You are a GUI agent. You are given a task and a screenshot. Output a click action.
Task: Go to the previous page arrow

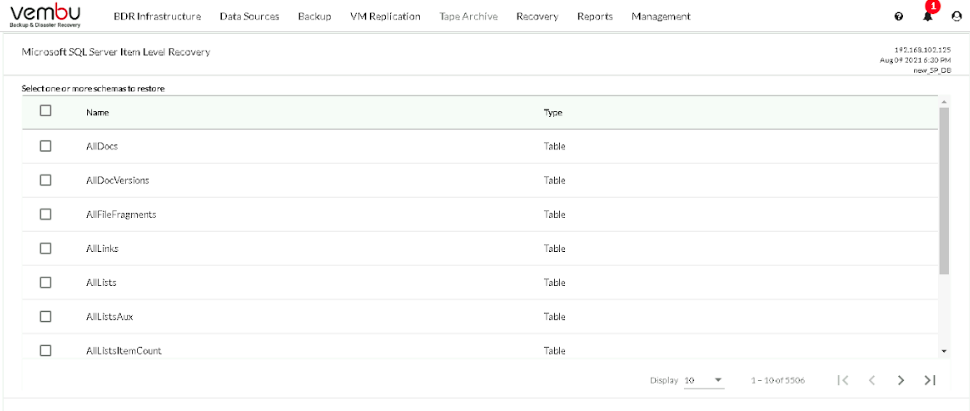coord(872,380)
